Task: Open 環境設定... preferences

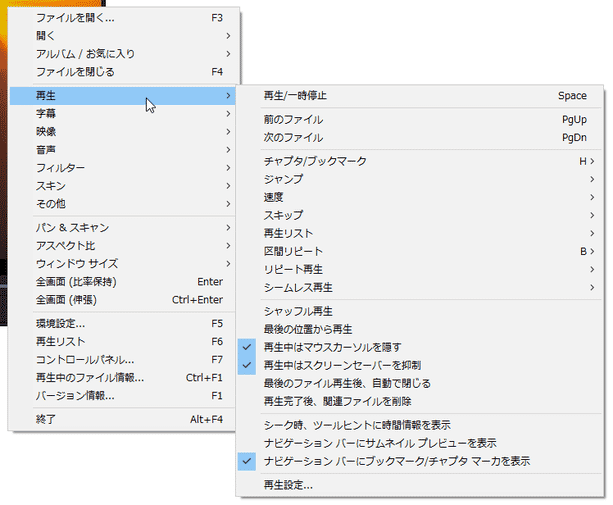Action: (x=60, y=324)
